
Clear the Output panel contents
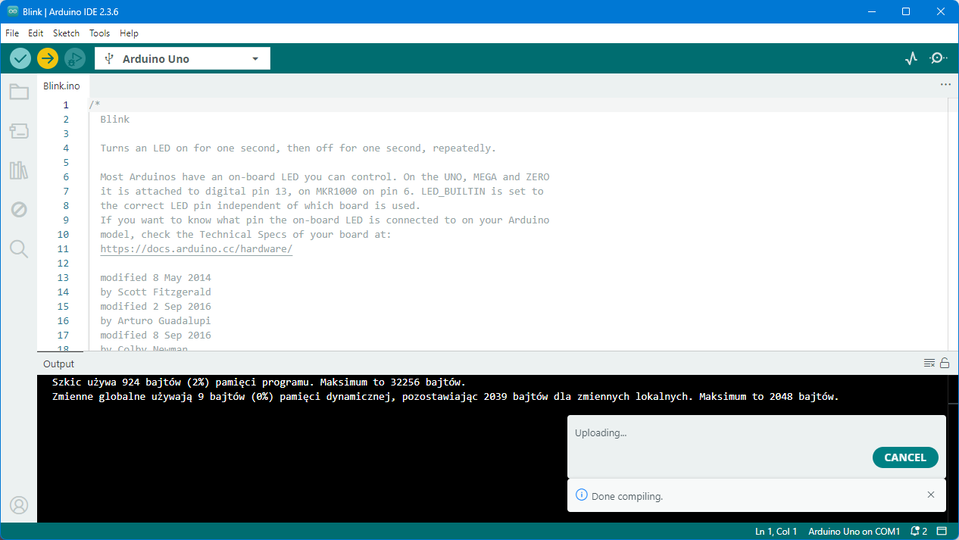coord(929,363)
